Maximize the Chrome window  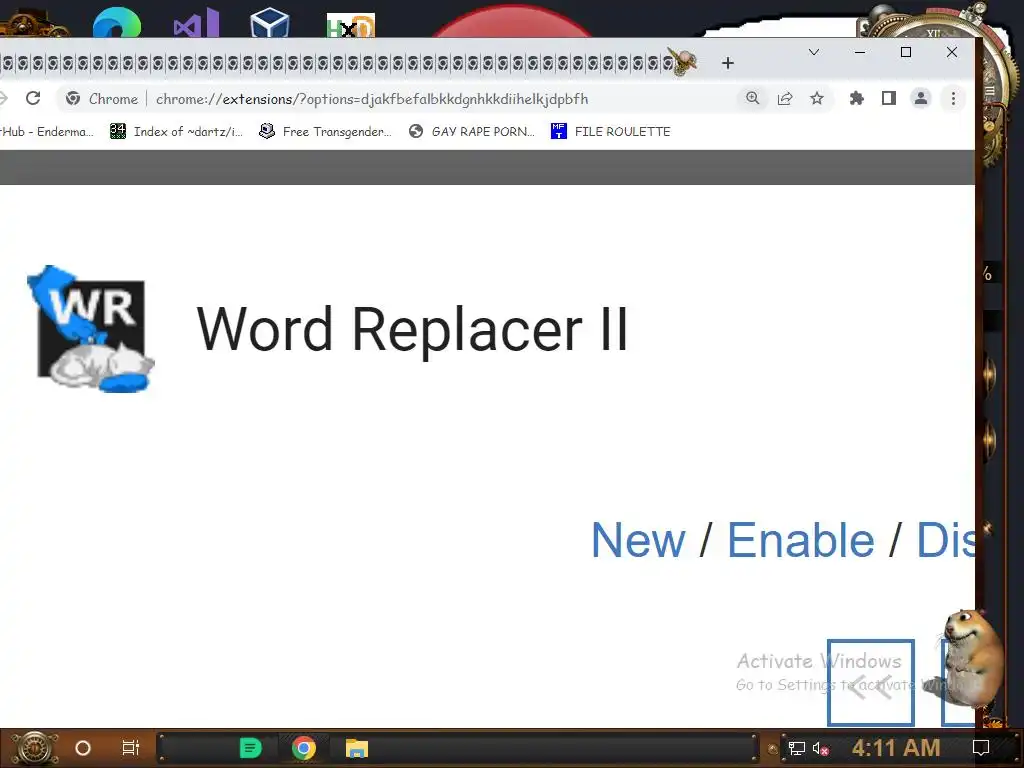906,52
